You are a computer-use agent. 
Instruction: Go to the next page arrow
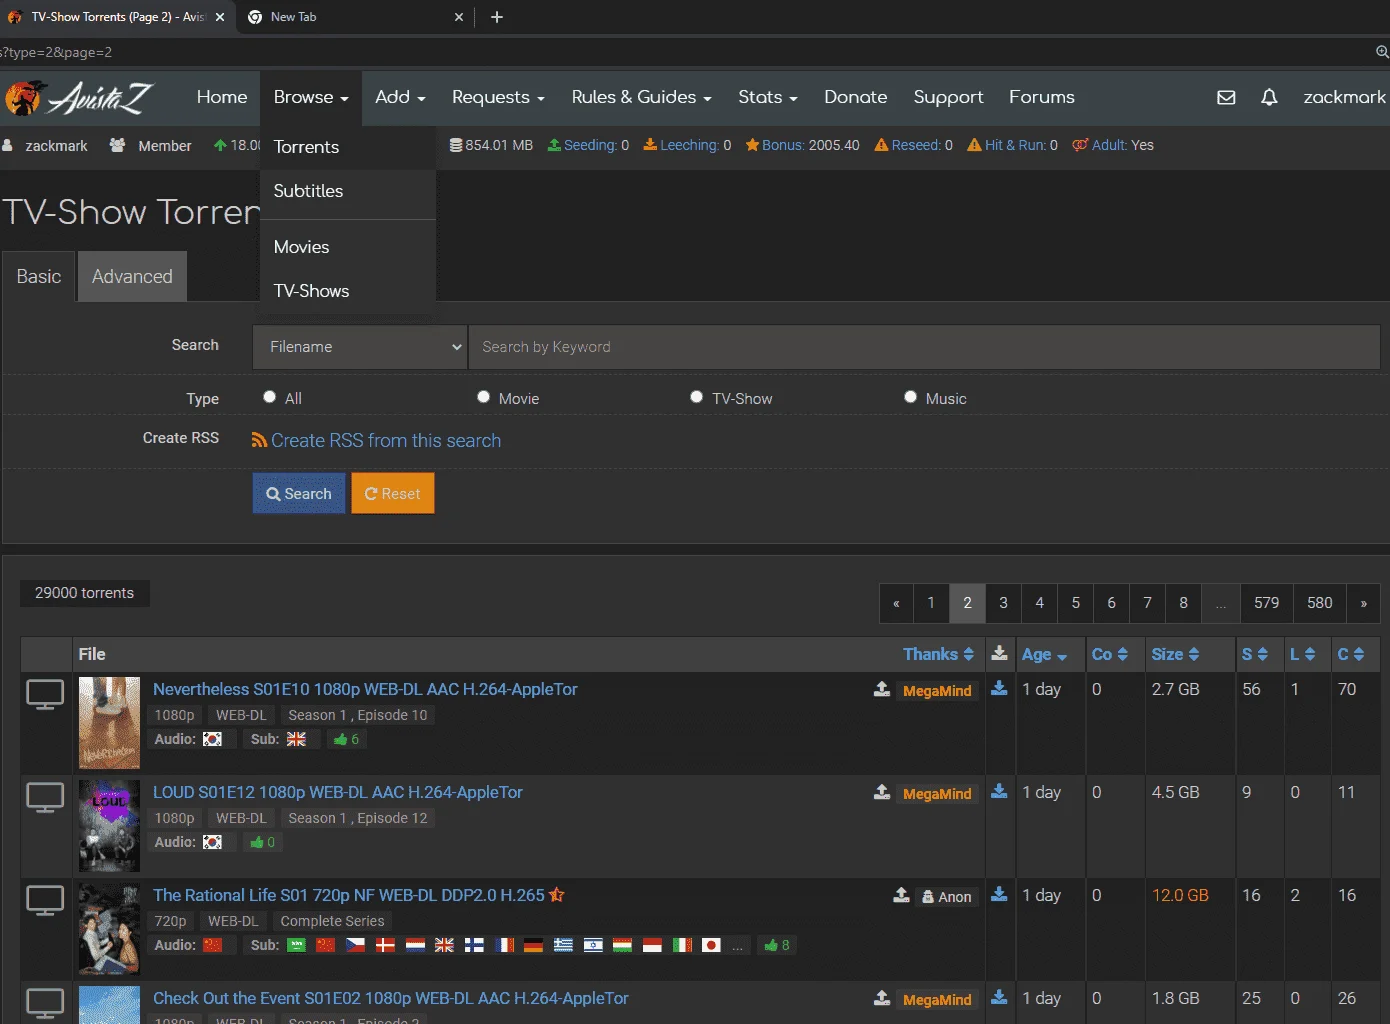[x=1363, y=603]
